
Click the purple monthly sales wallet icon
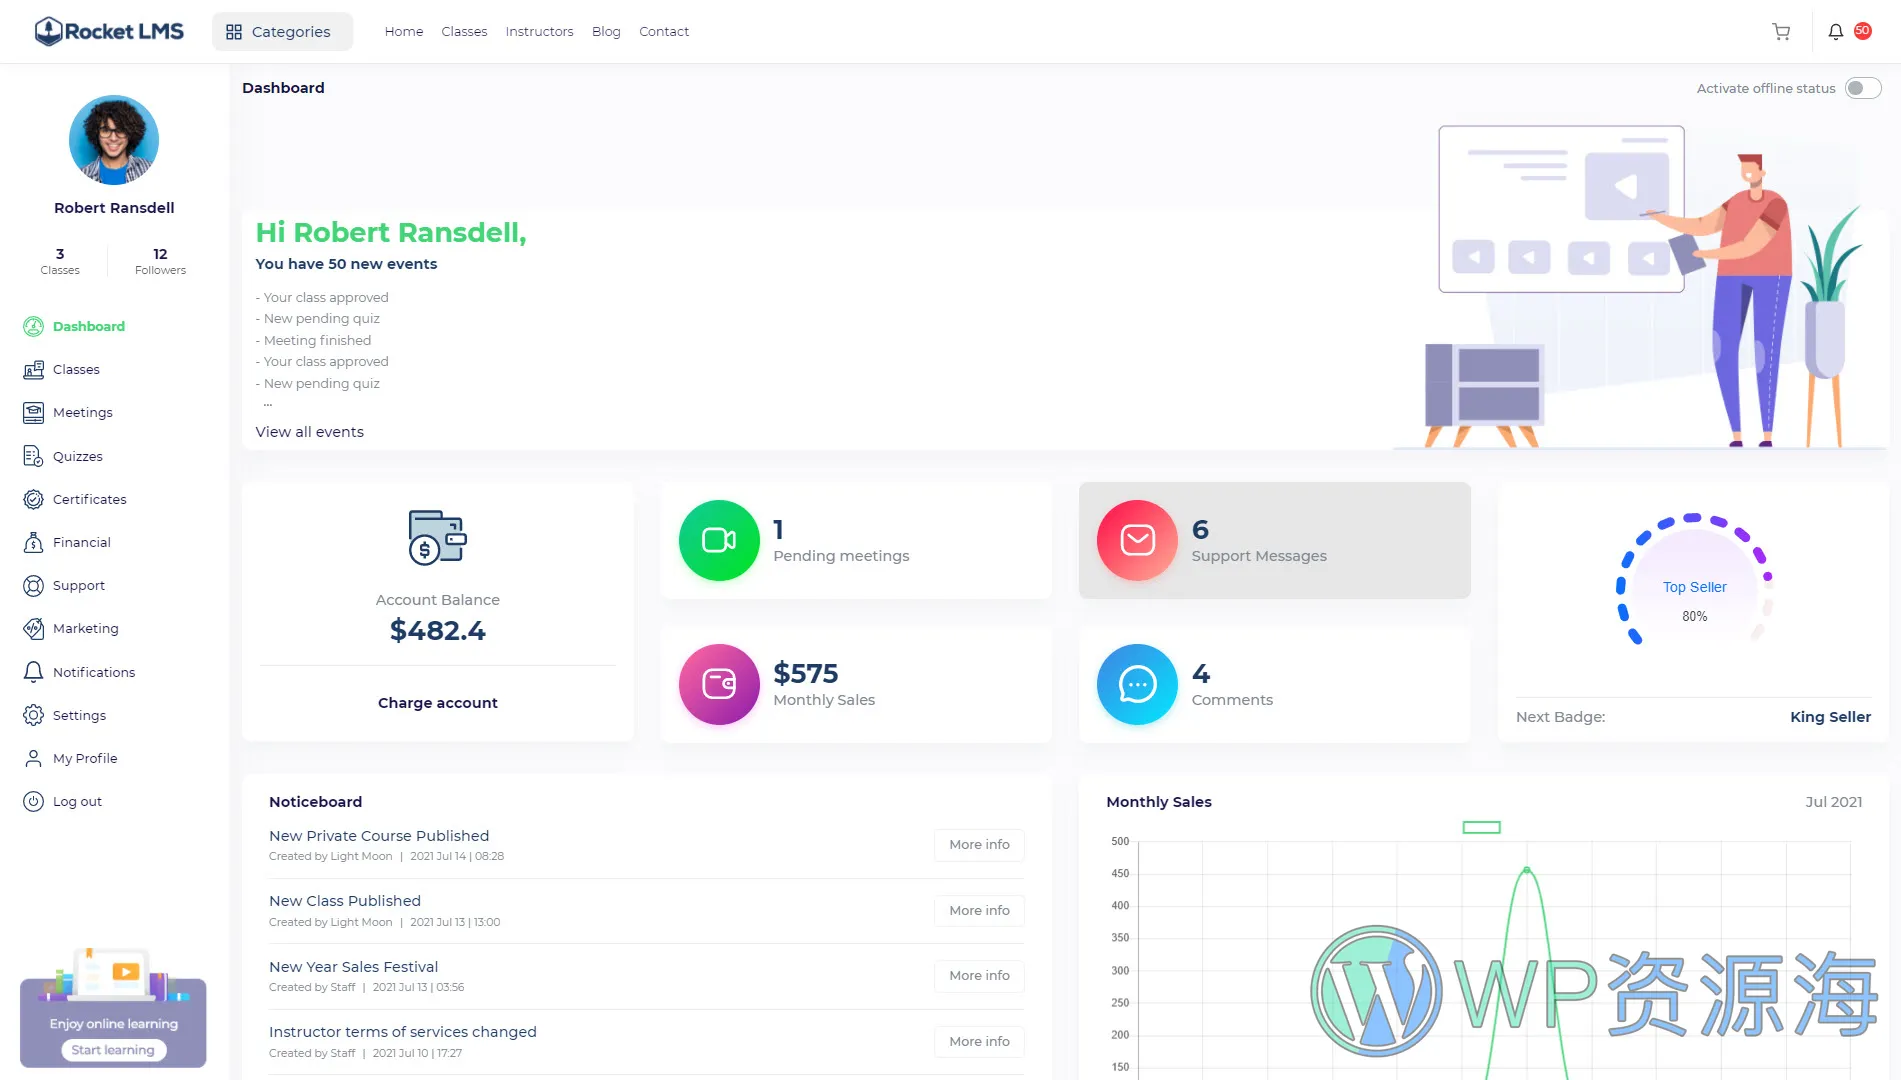[719, 684]
